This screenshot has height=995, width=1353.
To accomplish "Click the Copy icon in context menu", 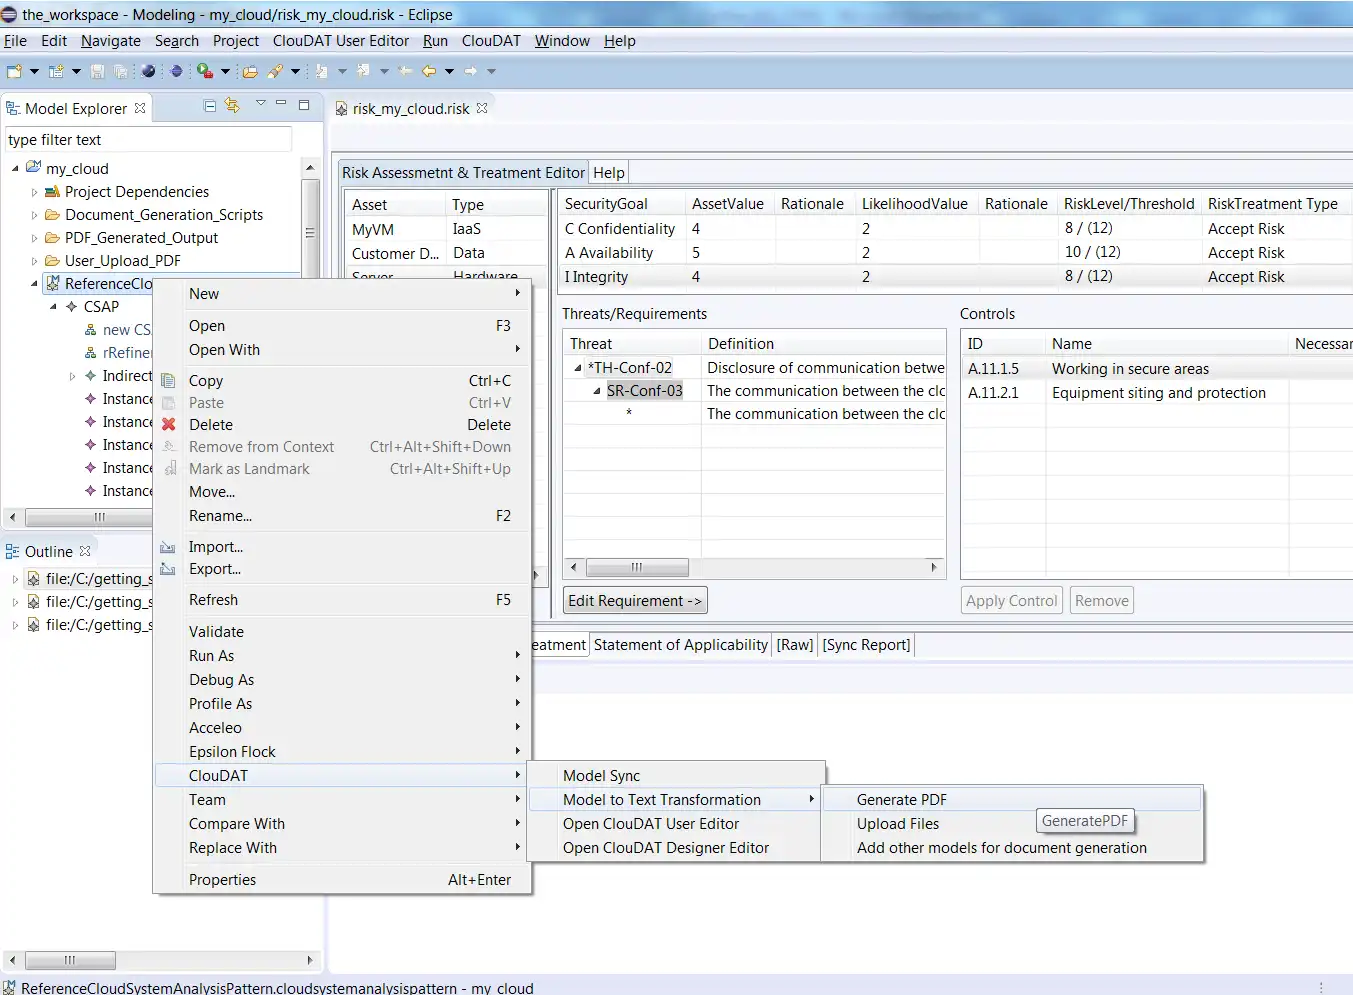I will tap(169, 381).
